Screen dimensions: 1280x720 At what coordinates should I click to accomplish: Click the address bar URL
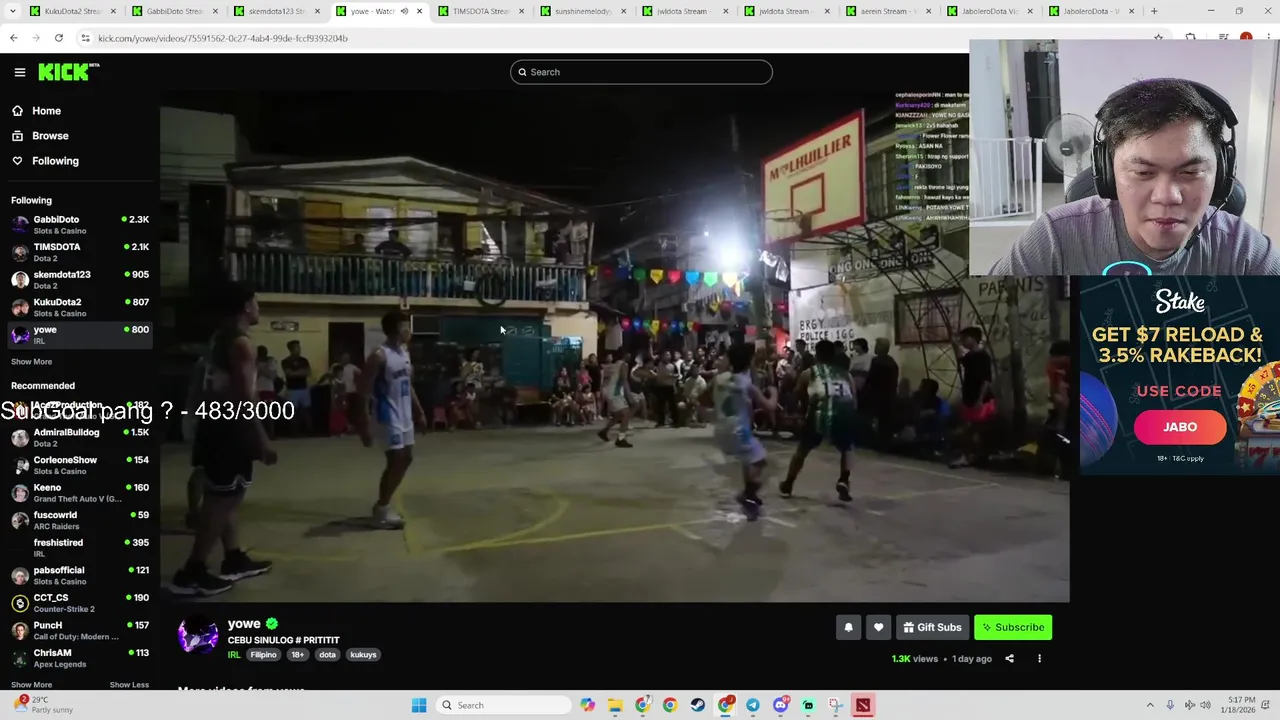pyautogui.click(x=223, y=38)
